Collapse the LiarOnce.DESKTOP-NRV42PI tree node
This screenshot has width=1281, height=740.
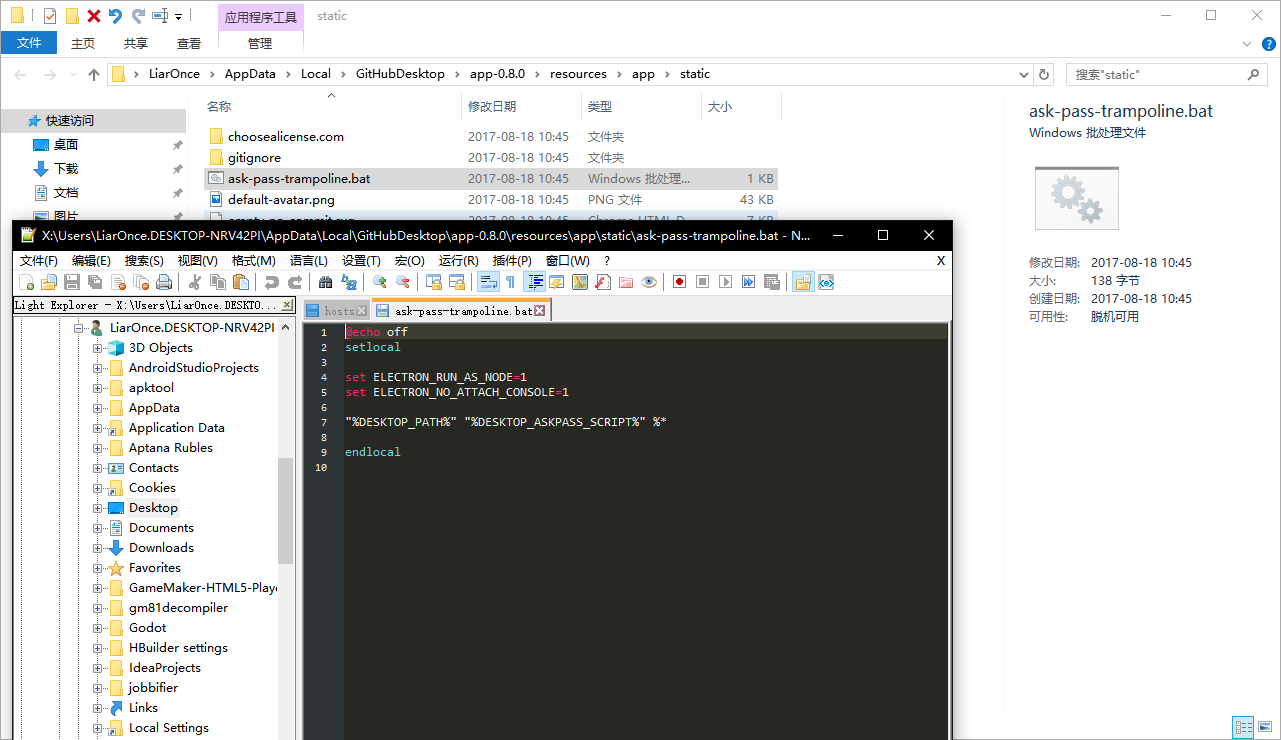click(x=78, y=328)
